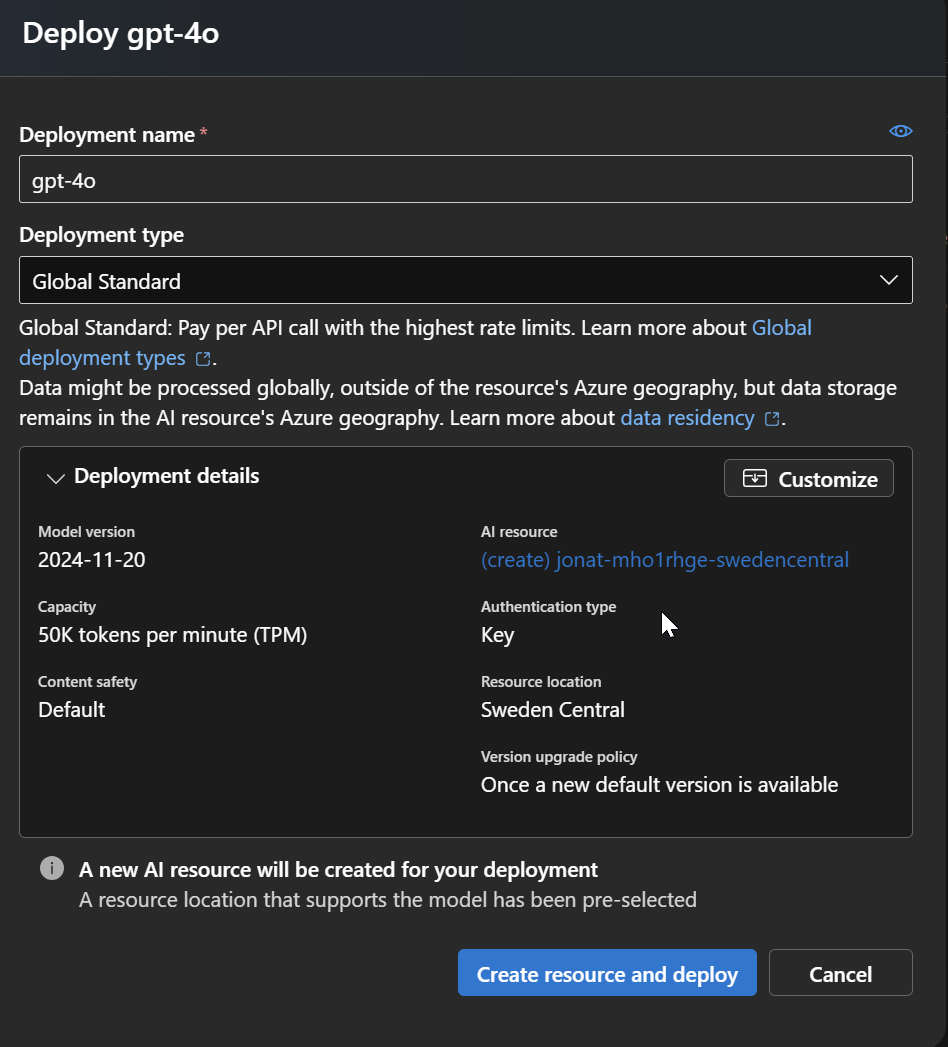Viewport: 948px width, 1047px height.
Task: Click the 'Deployment details' heading text
Action: 166,476
